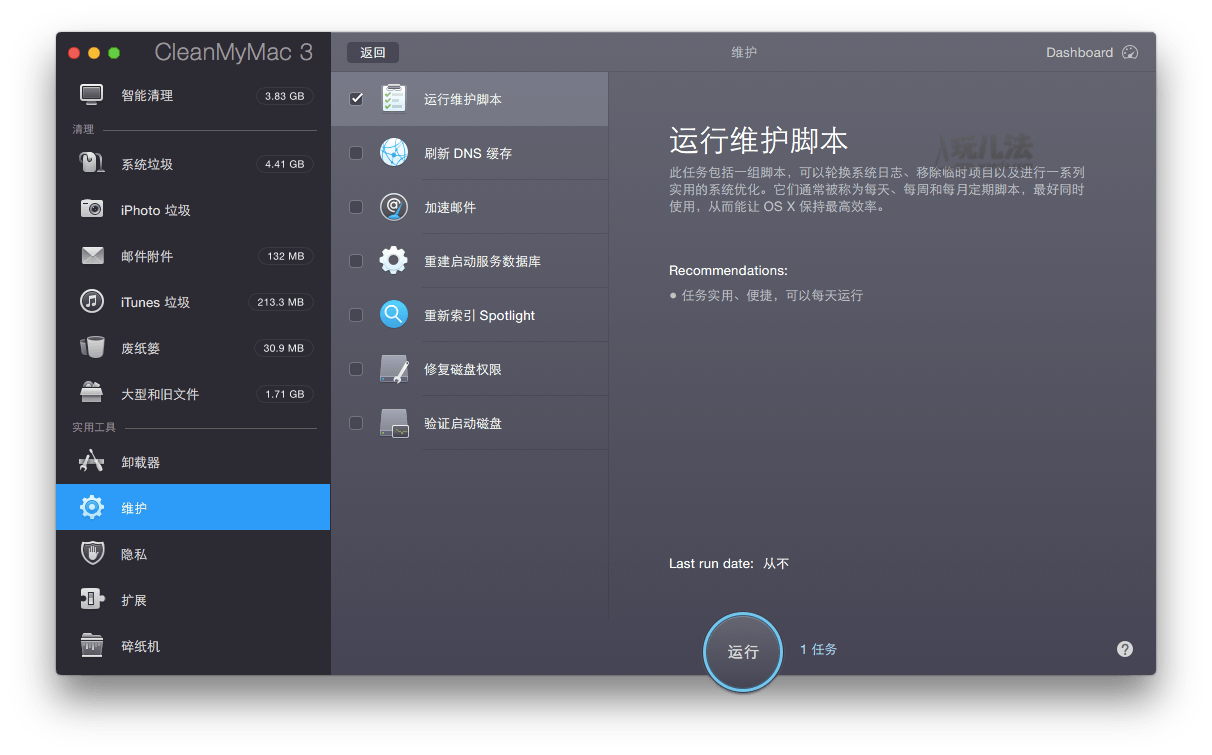Viewport: 1212px width, 755px height.
Task: Select the 重新索引 Spotlight task row
Action: (x=470, y=315)
